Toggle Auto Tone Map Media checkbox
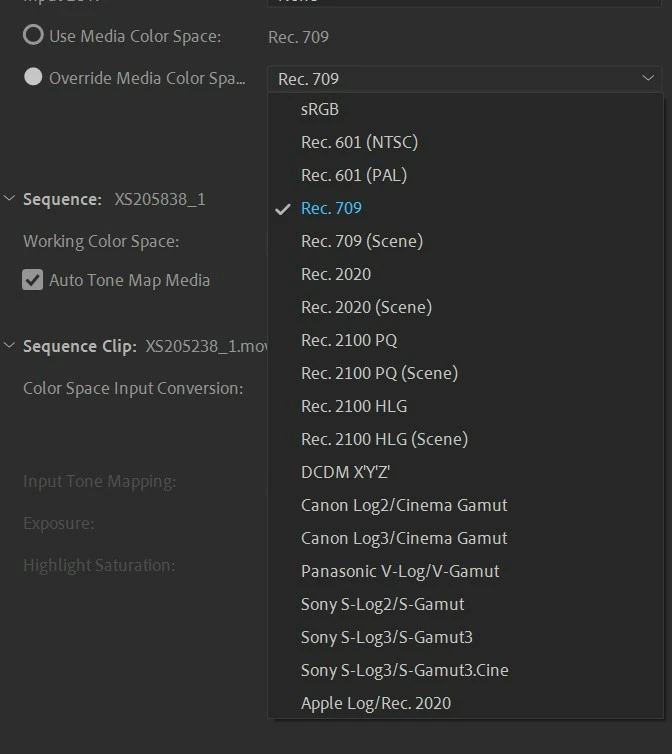The image size is (672, 754). click(32, 280)
